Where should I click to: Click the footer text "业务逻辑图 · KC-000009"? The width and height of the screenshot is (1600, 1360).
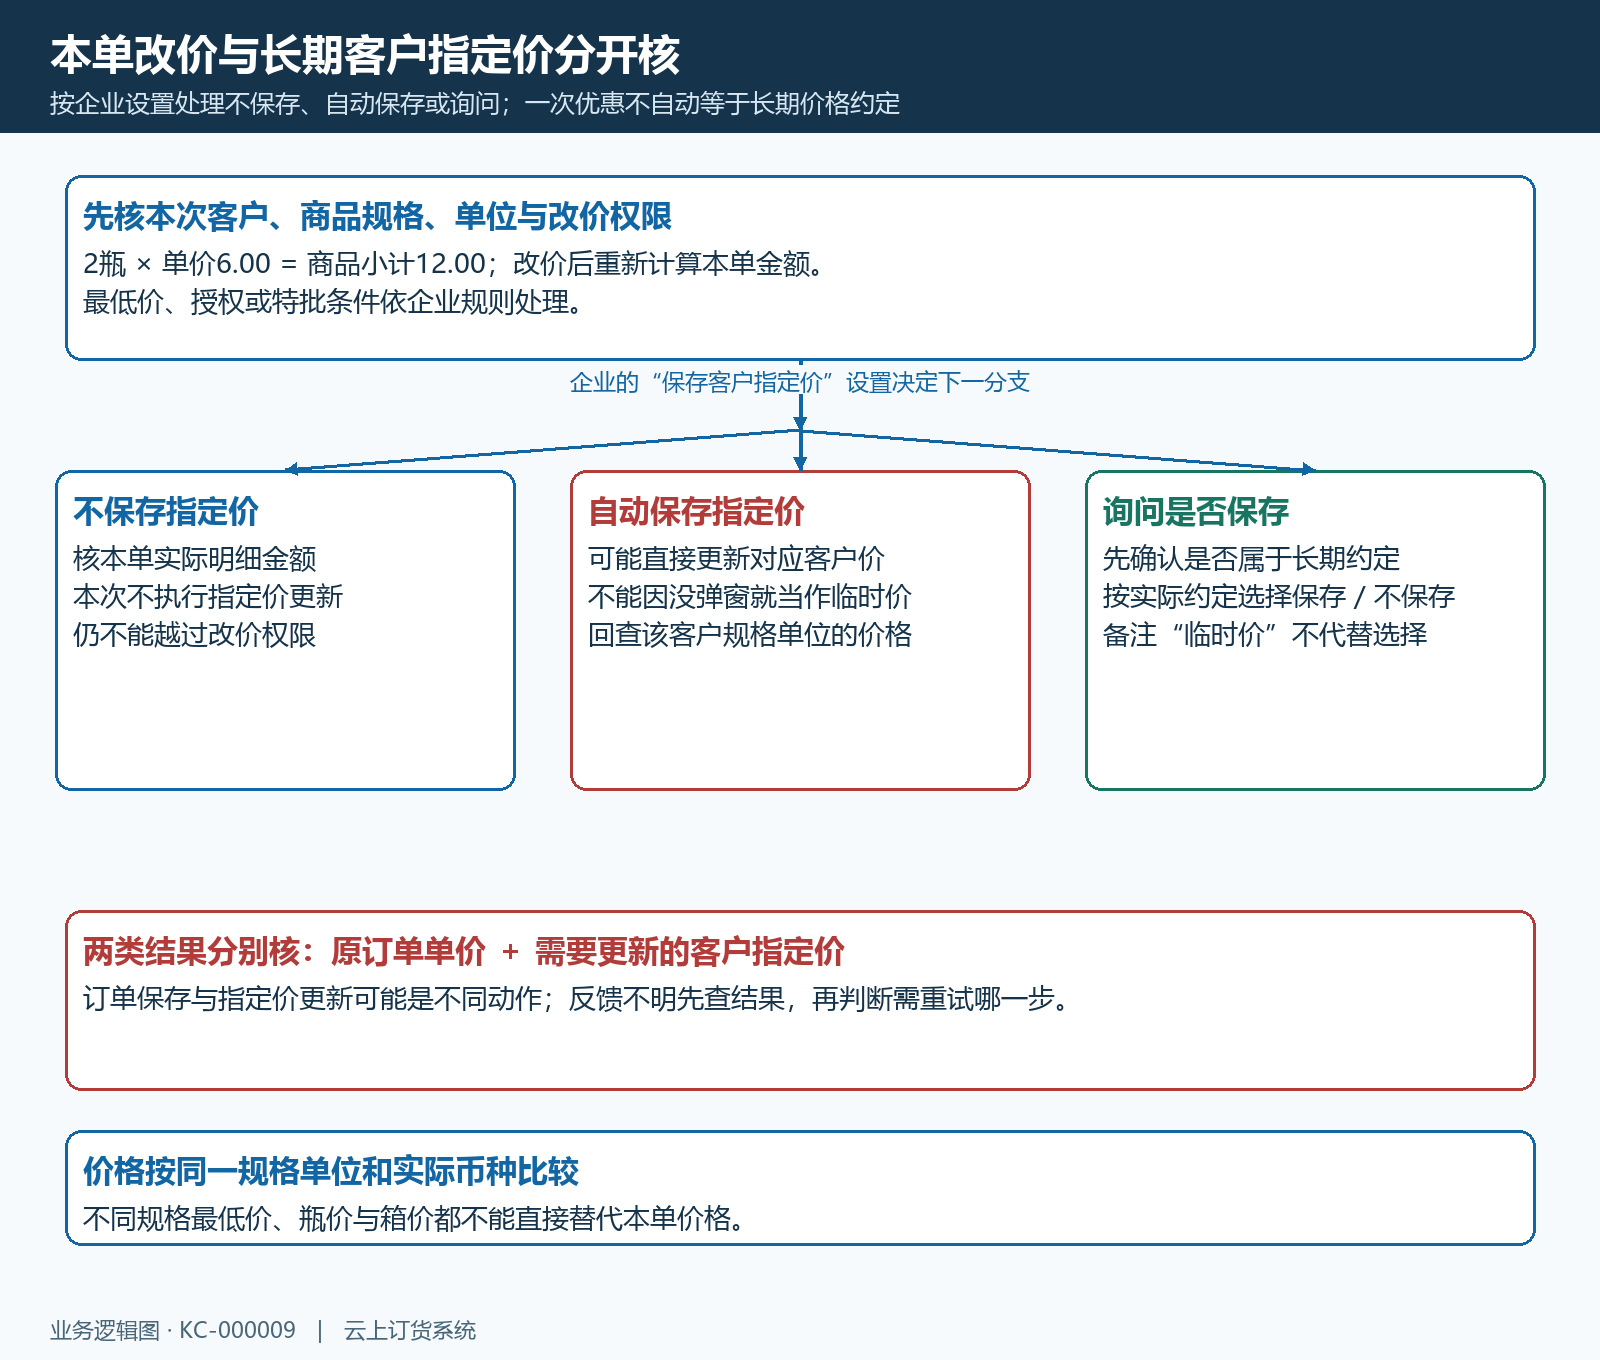point(173,1331)
